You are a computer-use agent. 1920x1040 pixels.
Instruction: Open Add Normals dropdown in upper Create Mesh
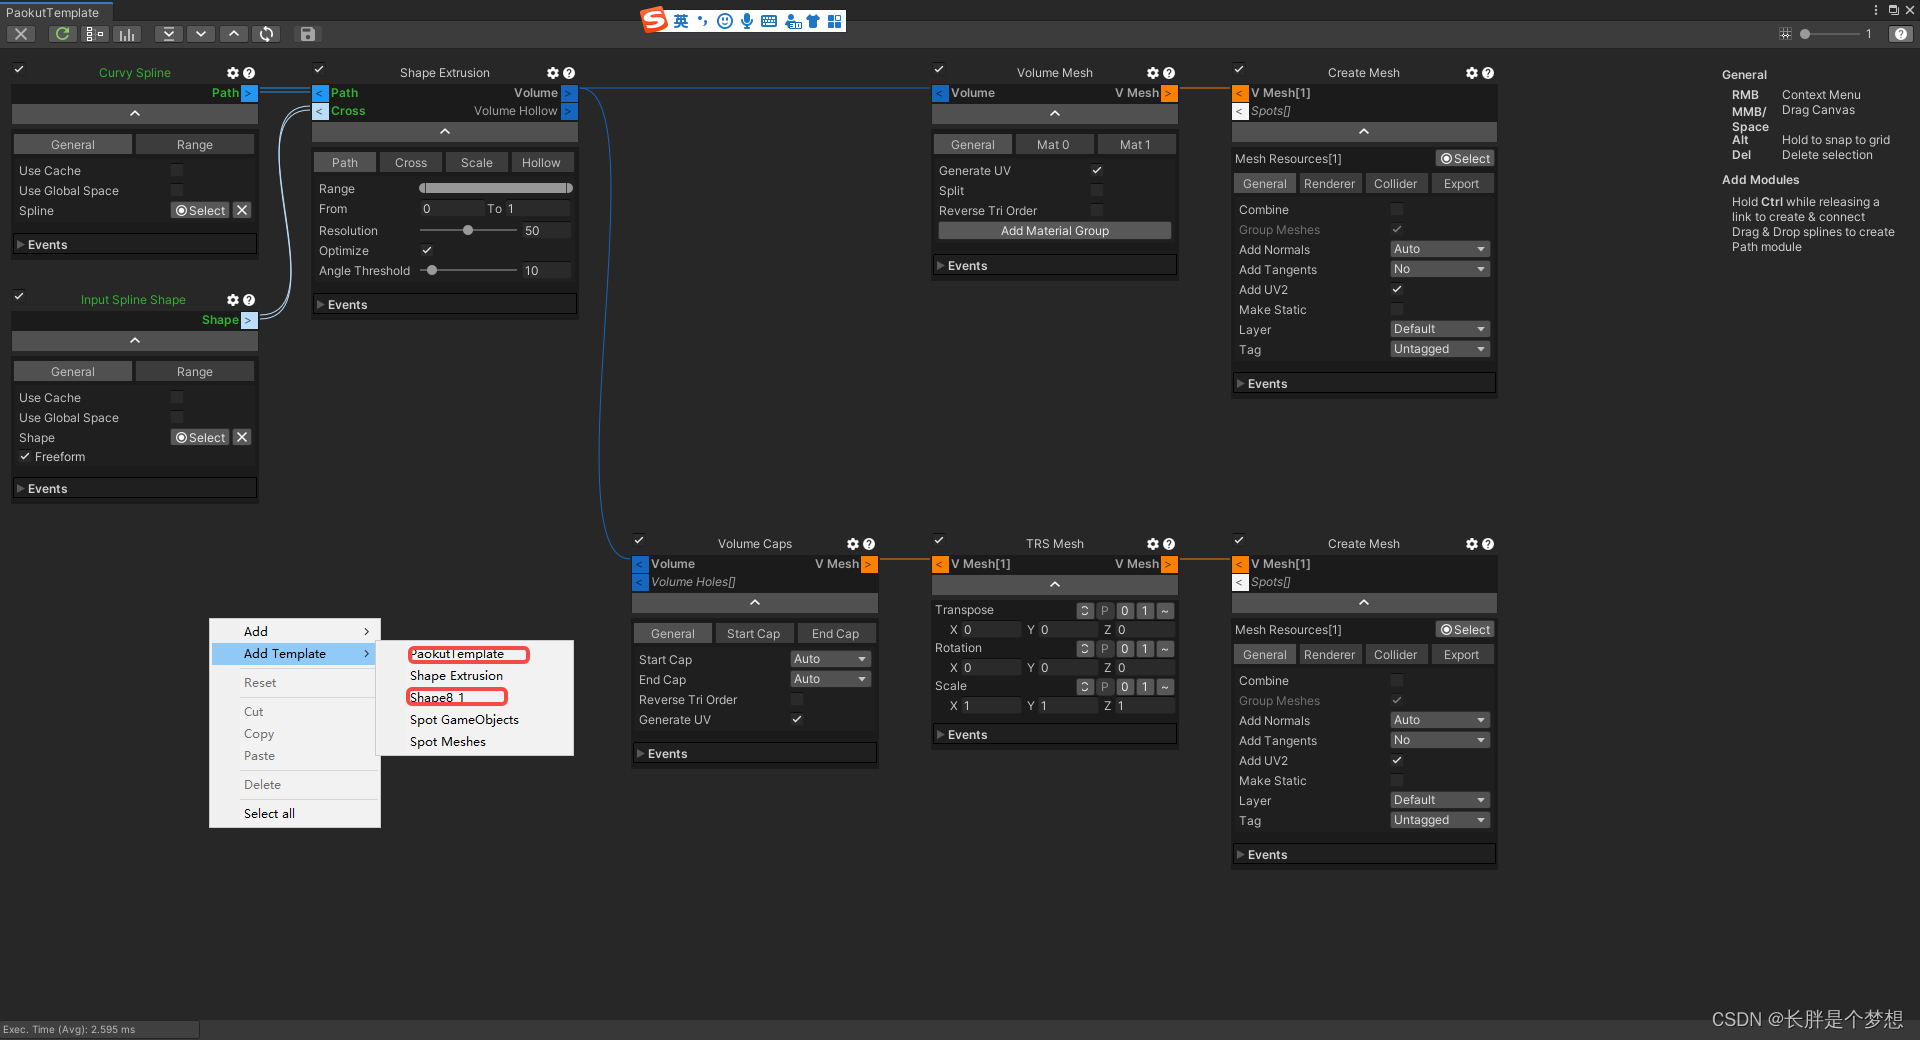[1440, 249]
